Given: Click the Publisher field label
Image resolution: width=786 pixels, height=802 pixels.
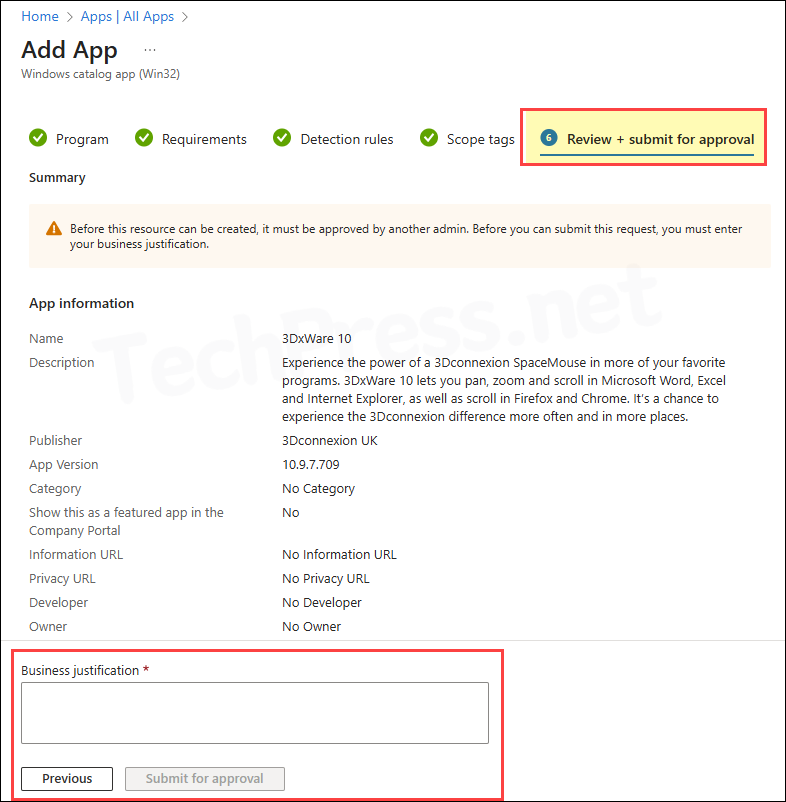Looking at the screenshot, I should click(55, 440).
